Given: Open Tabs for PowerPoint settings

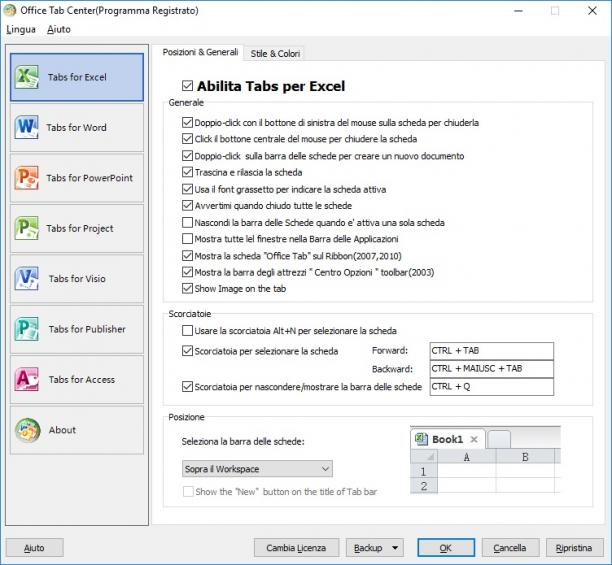Looking at the screenshot, I should [x=77, y=178].
